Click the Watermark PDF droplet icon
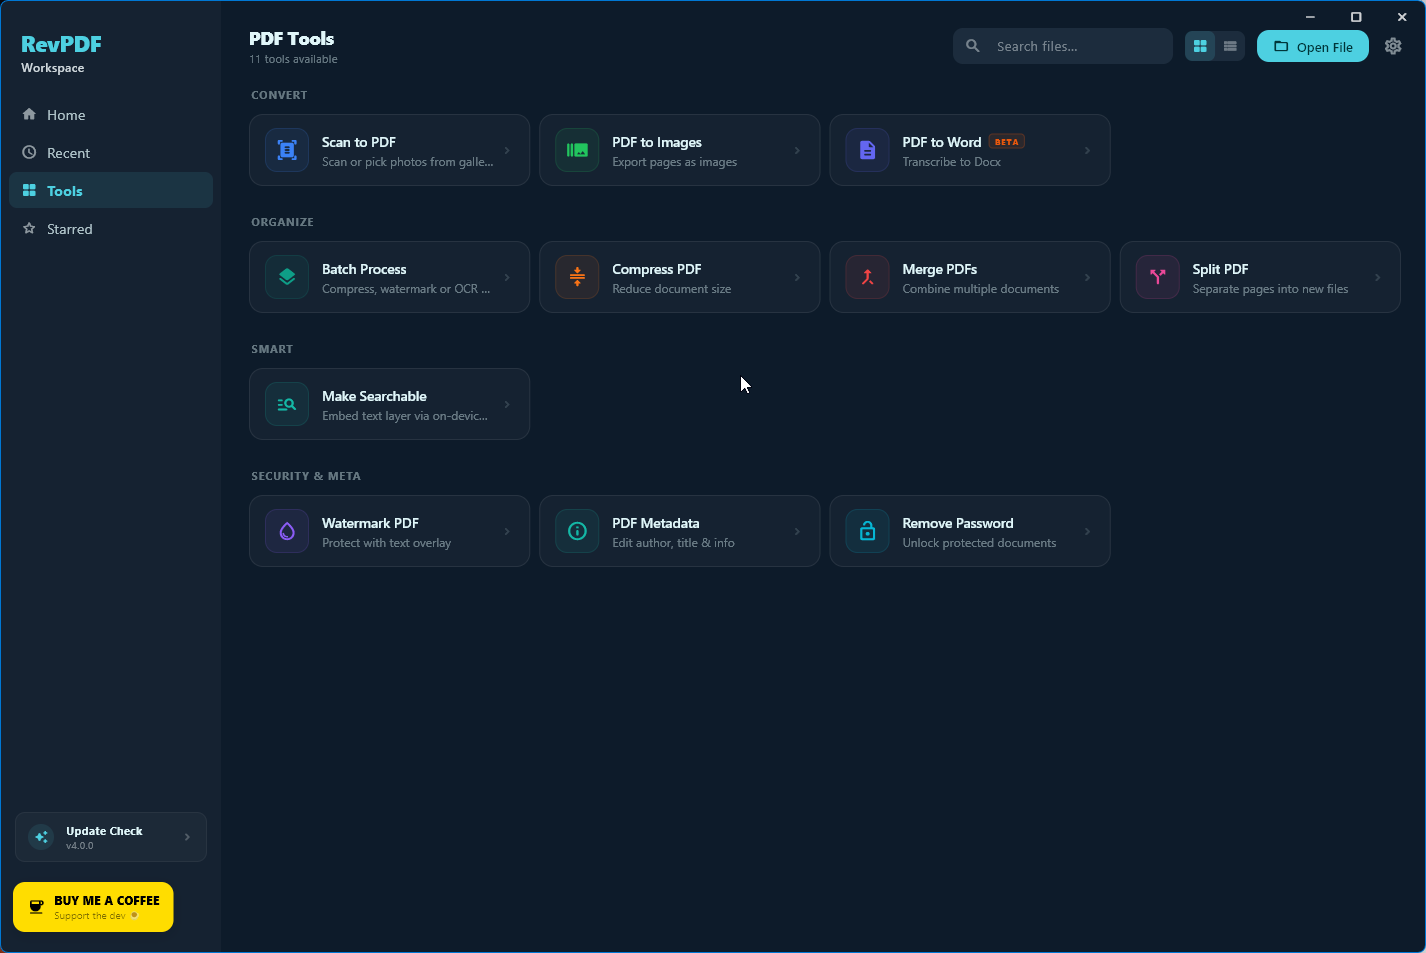 pyautogui.click(x=287, y=531)
